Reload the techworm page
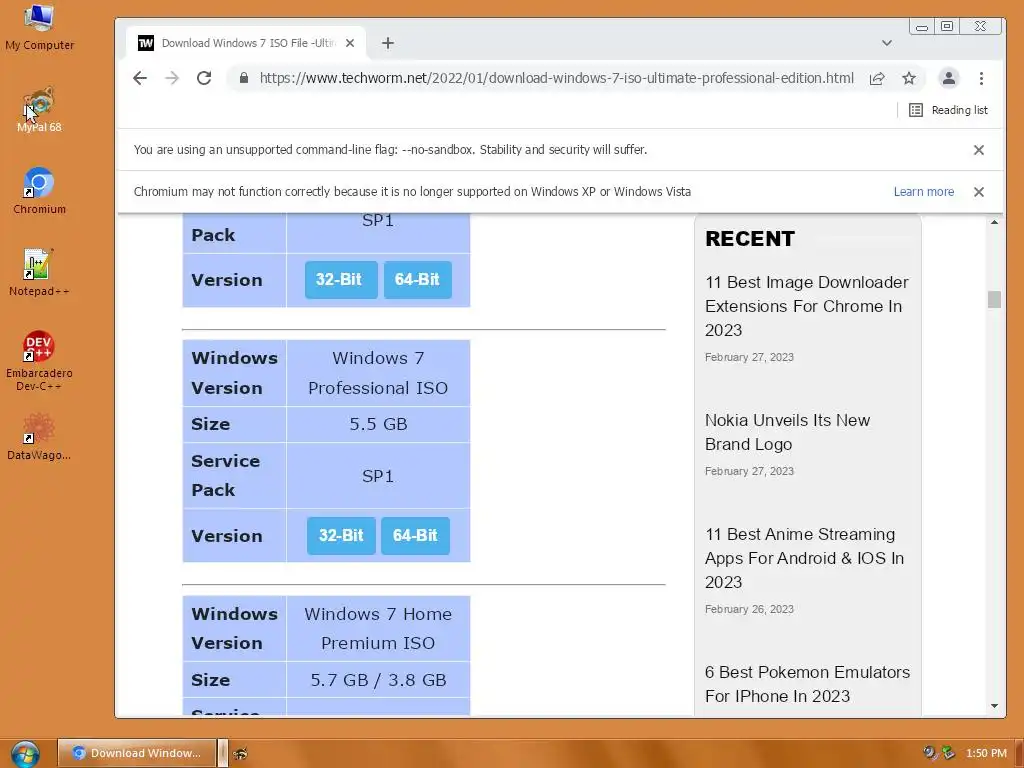 (x=204, y=78)
